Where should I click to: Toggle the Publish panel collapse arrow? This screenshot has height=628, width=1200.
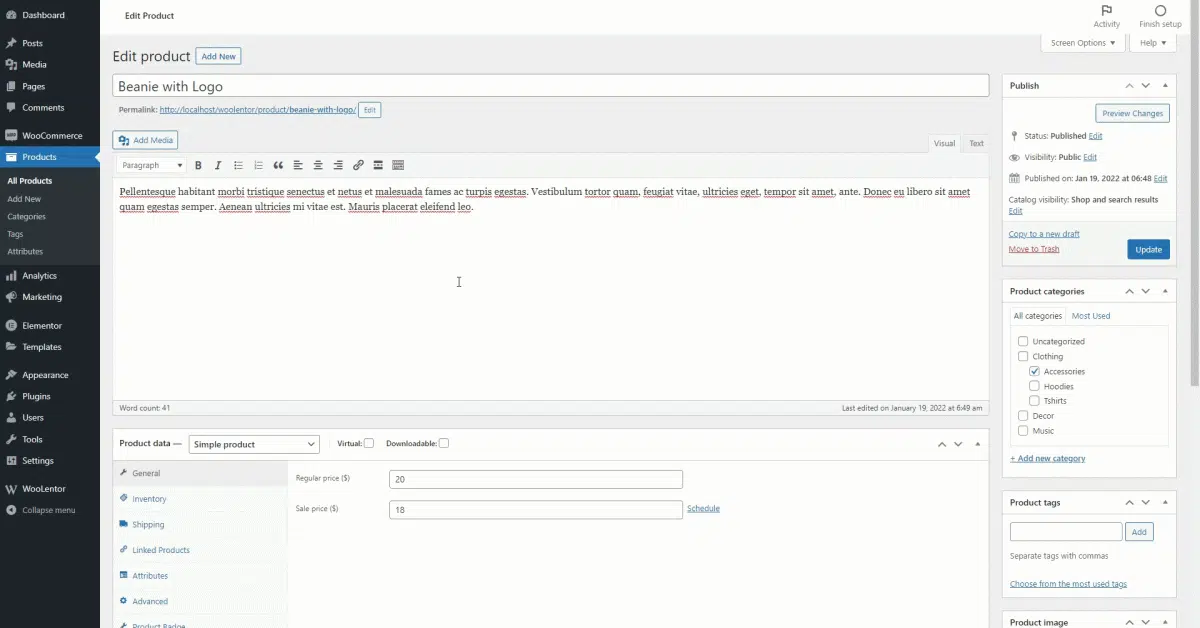click(1166, 86)
